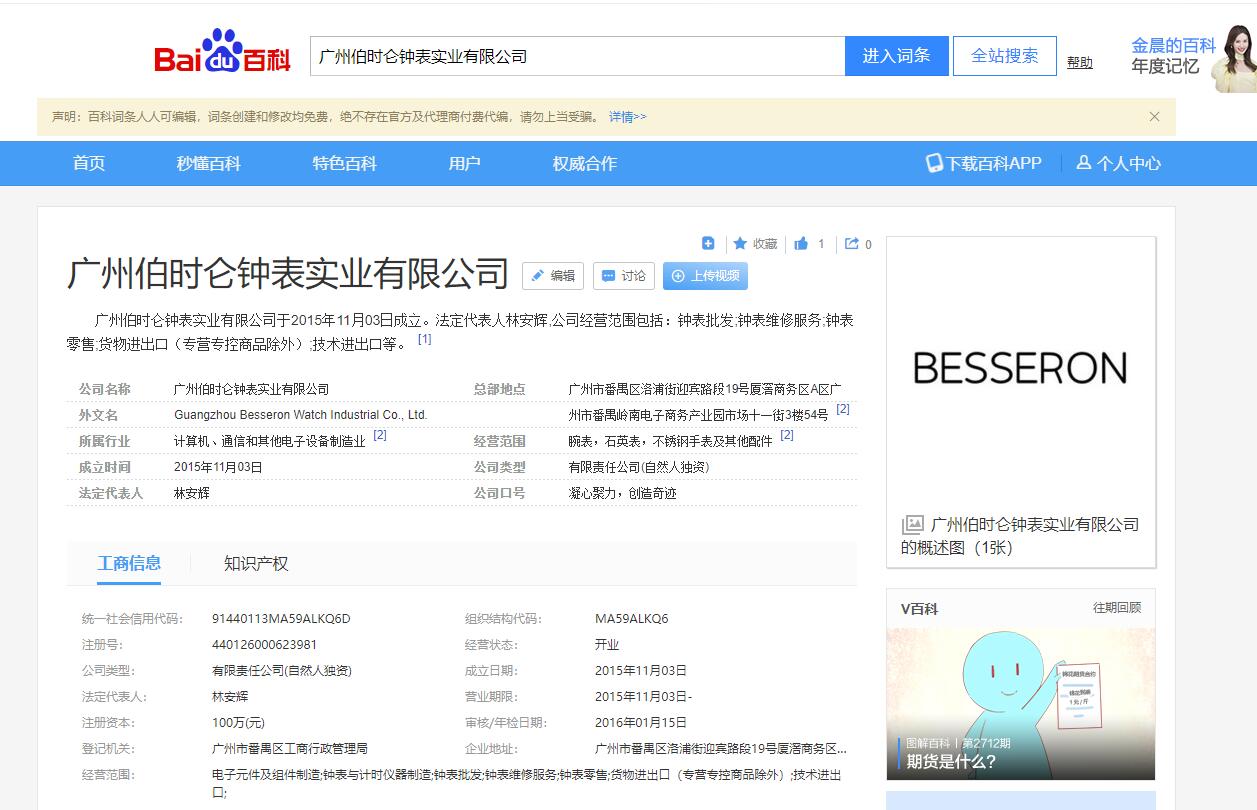The height and width of the screenshot is (810, 1257).
Task: Click 期货是什么? title text
Action: 951,761
